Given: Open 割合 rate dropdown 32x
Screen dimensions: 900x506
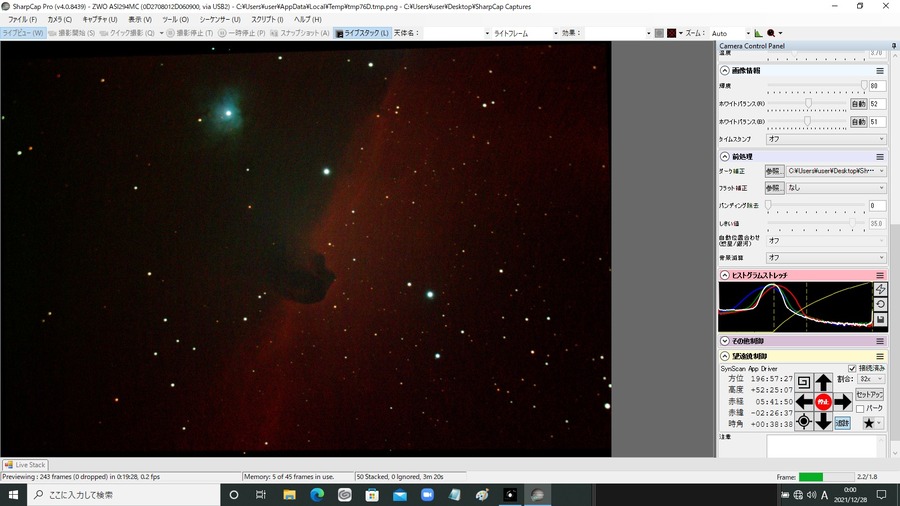Looking at the screenshot, I should [871, 379].
